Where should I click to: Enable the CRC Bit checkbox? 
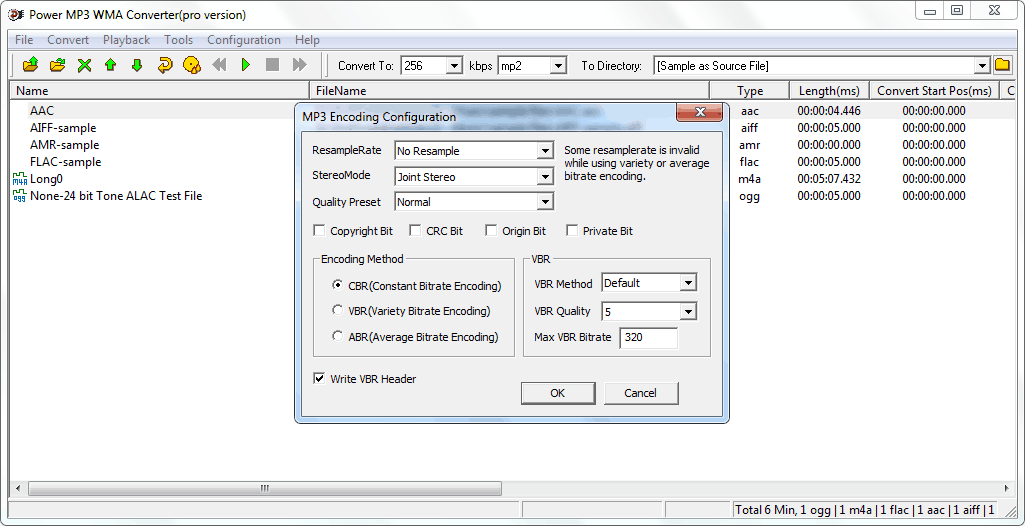415,231
